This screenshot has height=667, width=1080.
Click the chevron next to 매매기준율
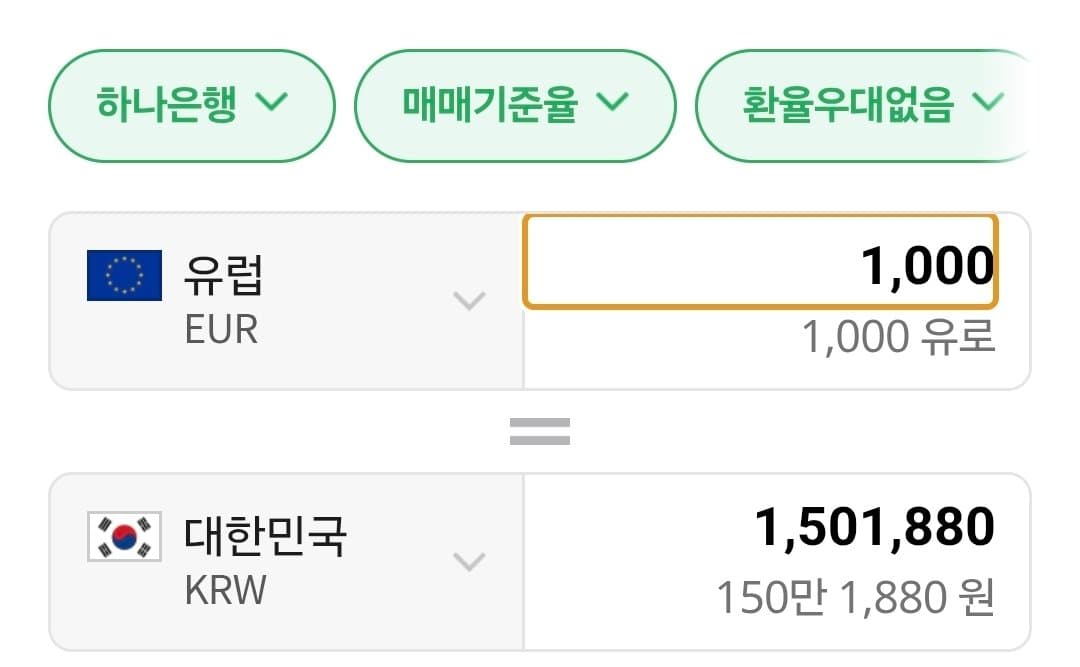click(x=612, y=102)
